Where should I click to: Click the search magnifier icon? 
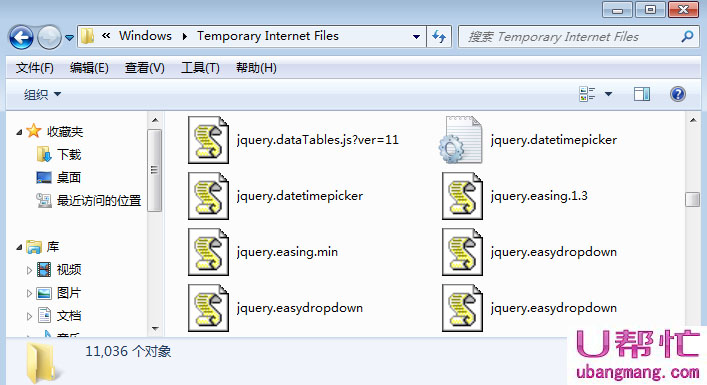pos(688,37)
